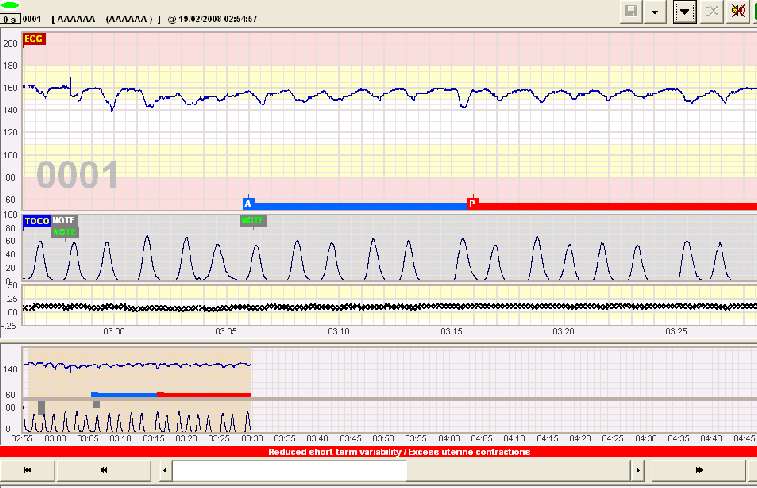Open the grey NOTE flag beside TOCO label

pyautogui.click(x=64, y=220)
